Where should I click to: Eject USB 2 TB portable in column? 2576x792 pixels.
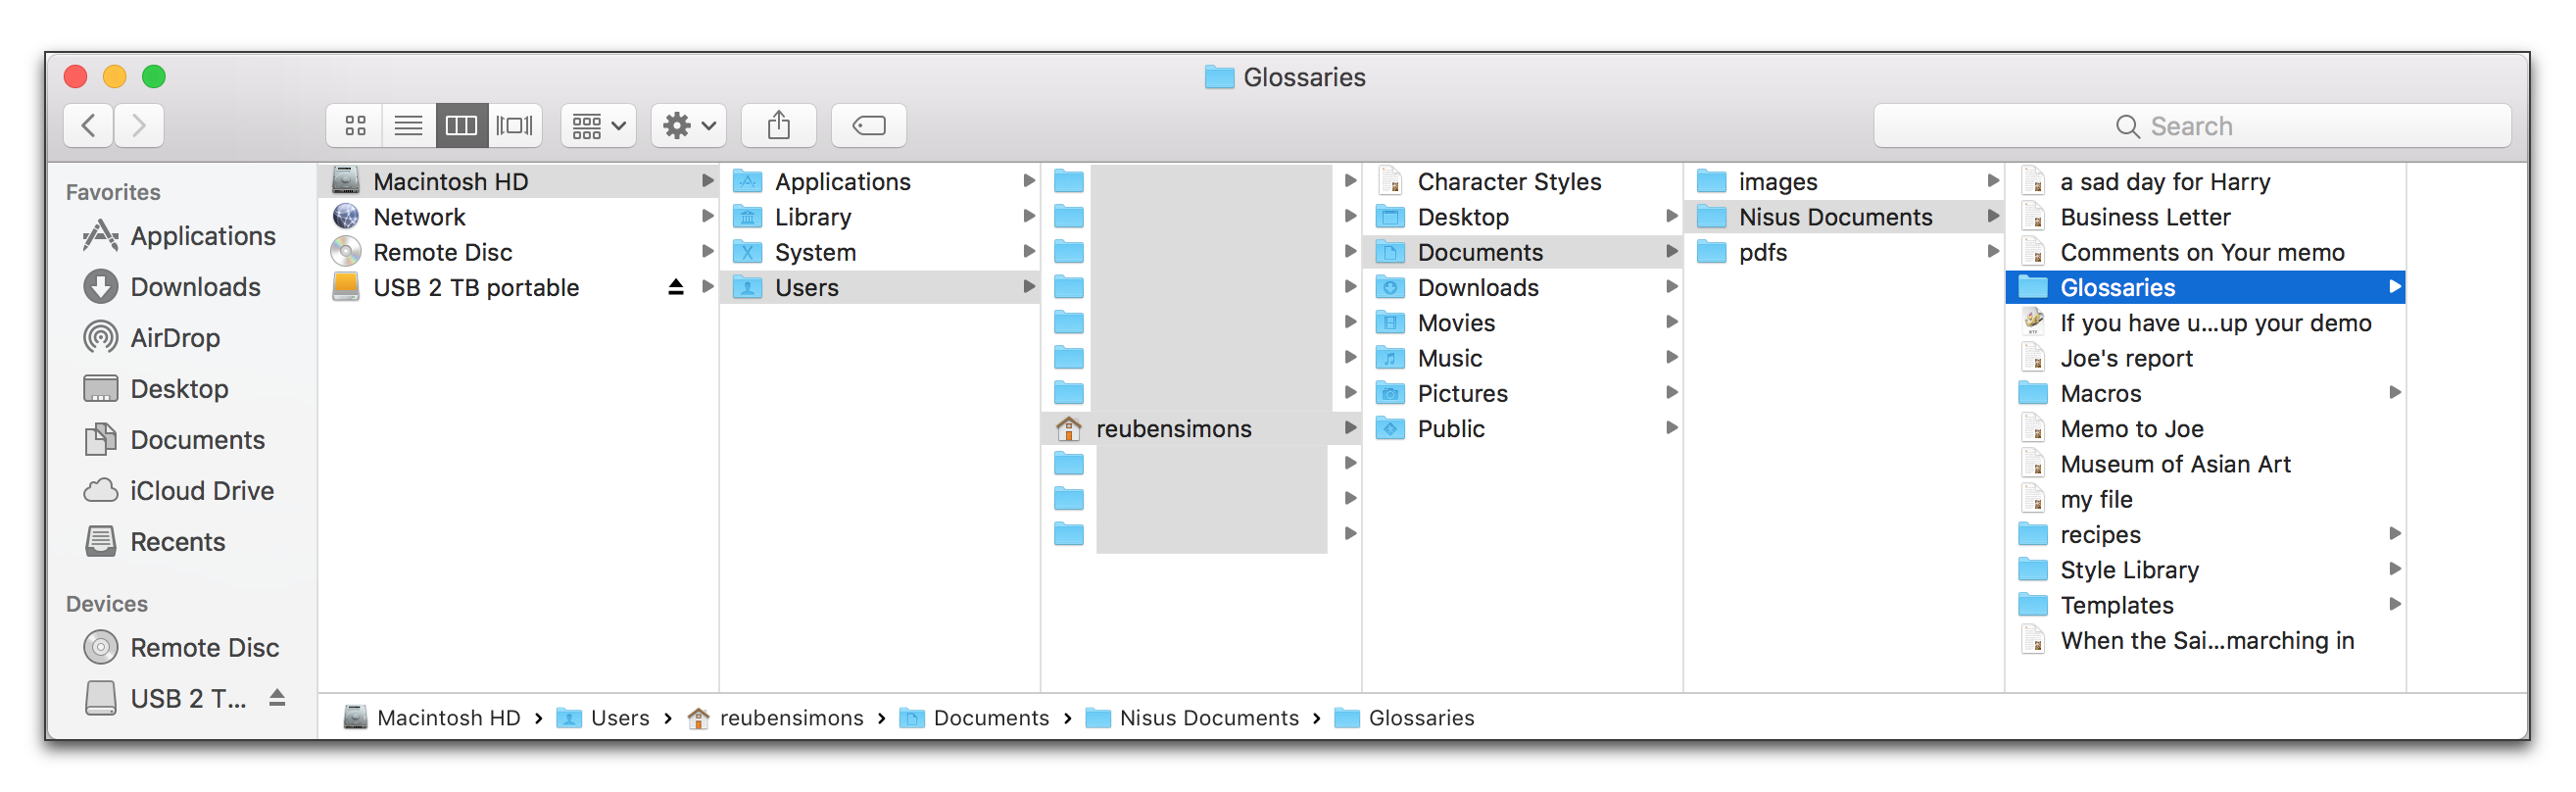[675, 288]
